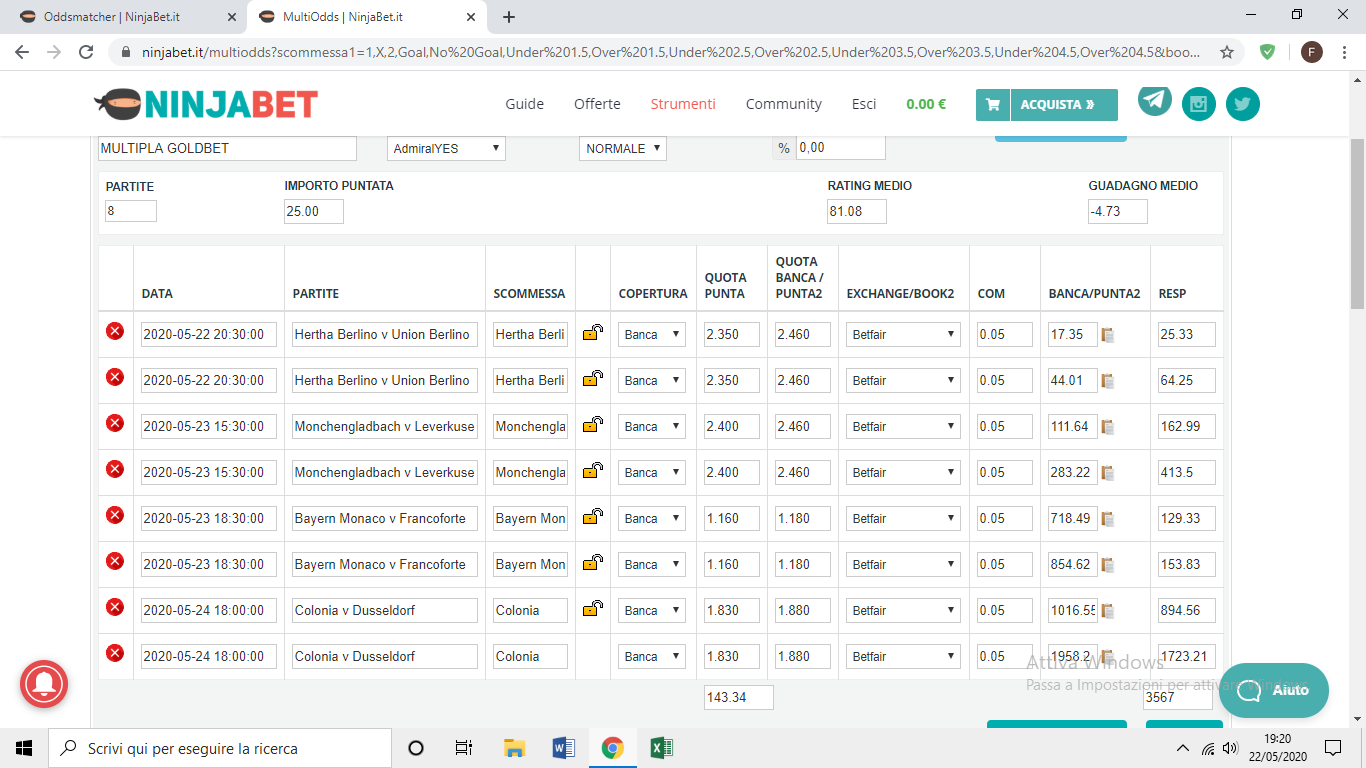Click clipboard icon beside 111.64
Viewport: 1366px width, 768px height.
[x=1107, y=427]
